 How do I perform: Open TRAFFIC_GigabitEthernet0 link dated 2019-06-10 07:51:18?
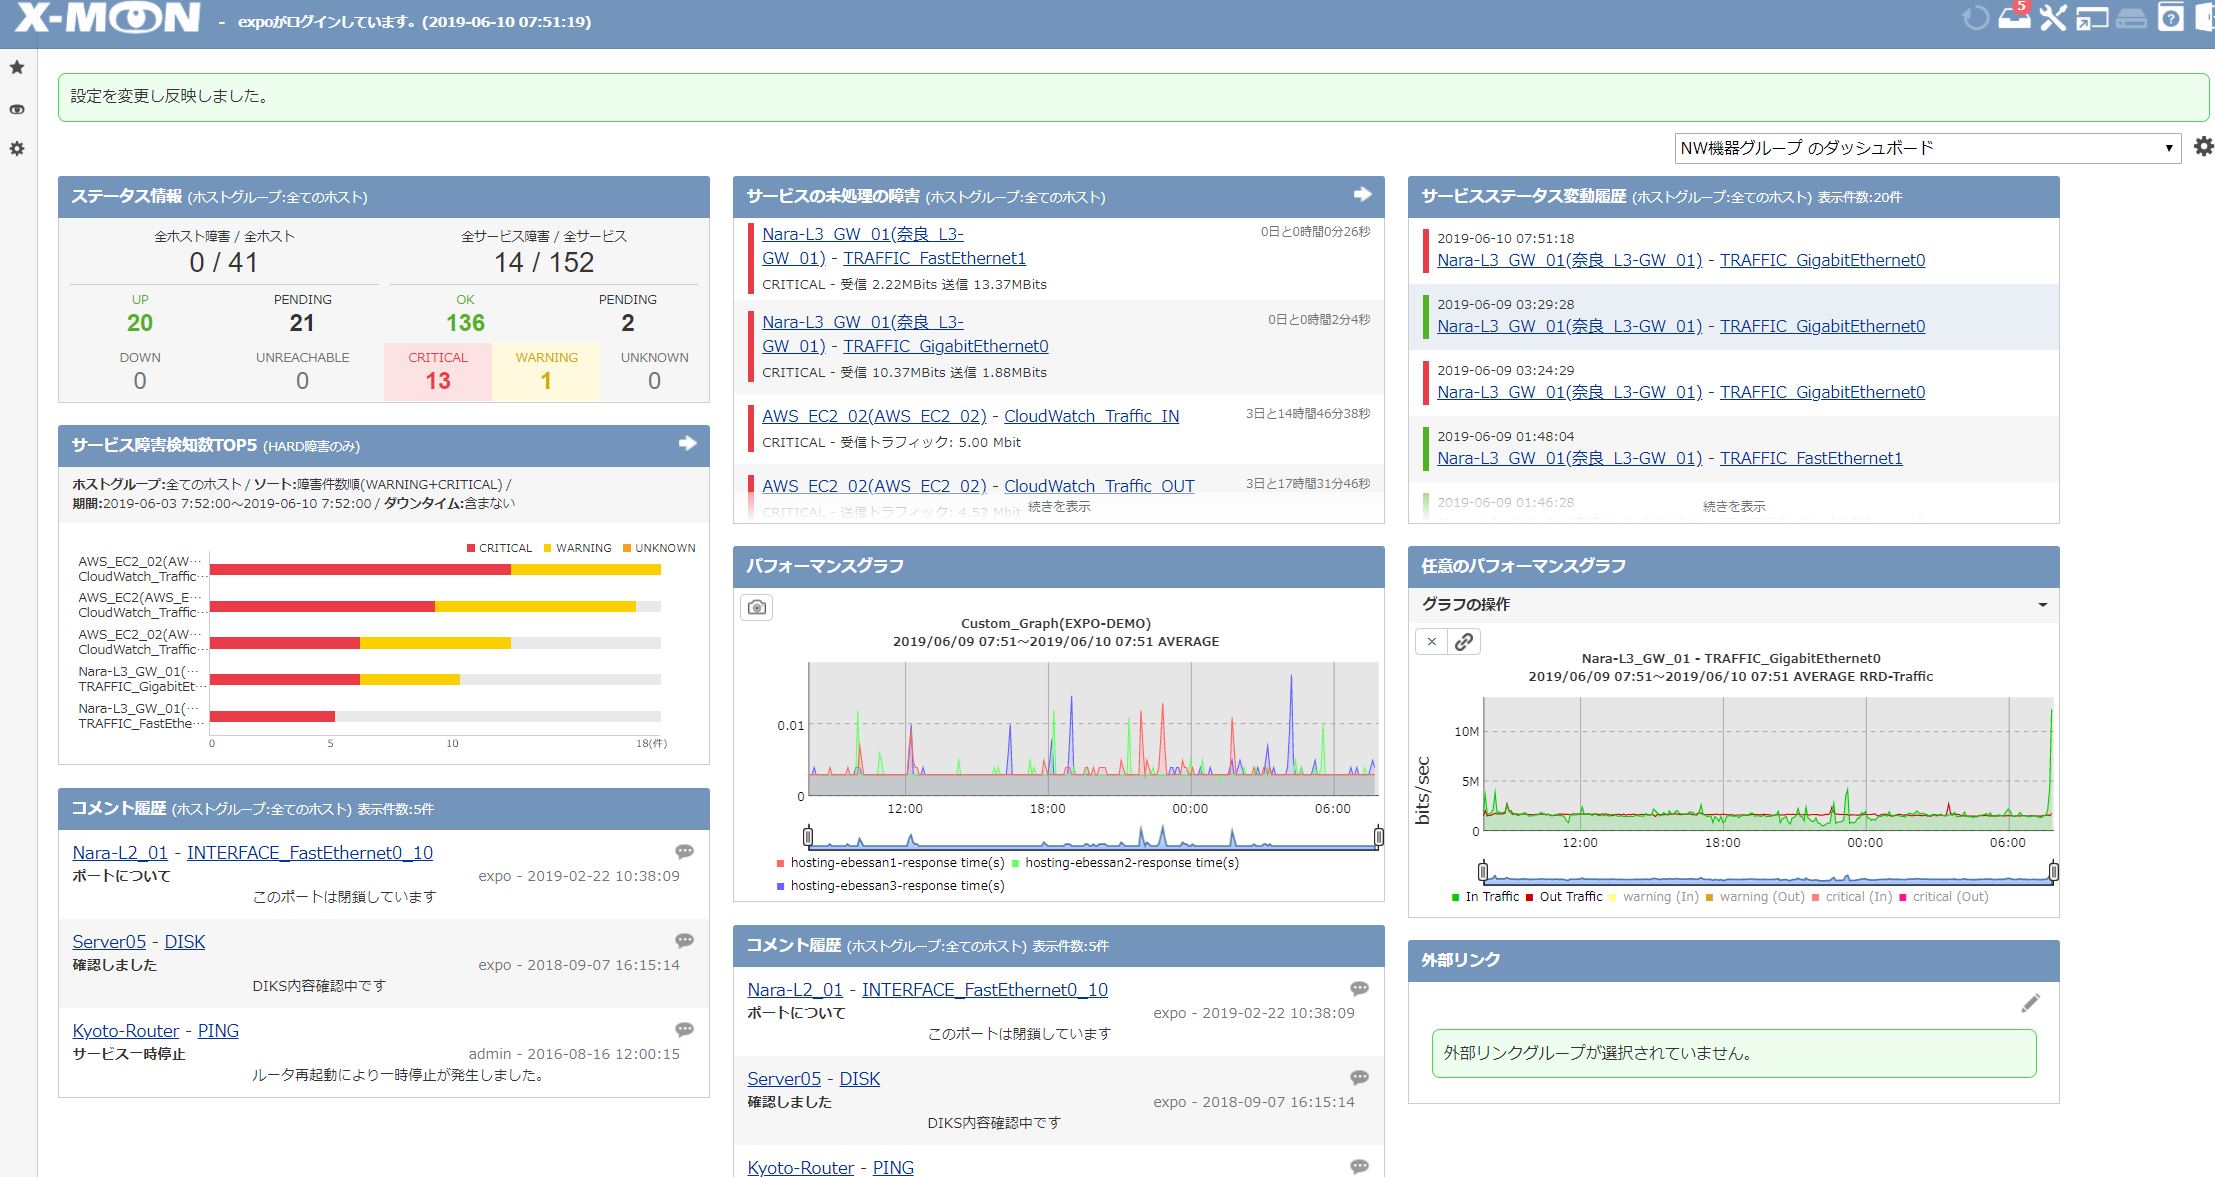coord(1822,260)
